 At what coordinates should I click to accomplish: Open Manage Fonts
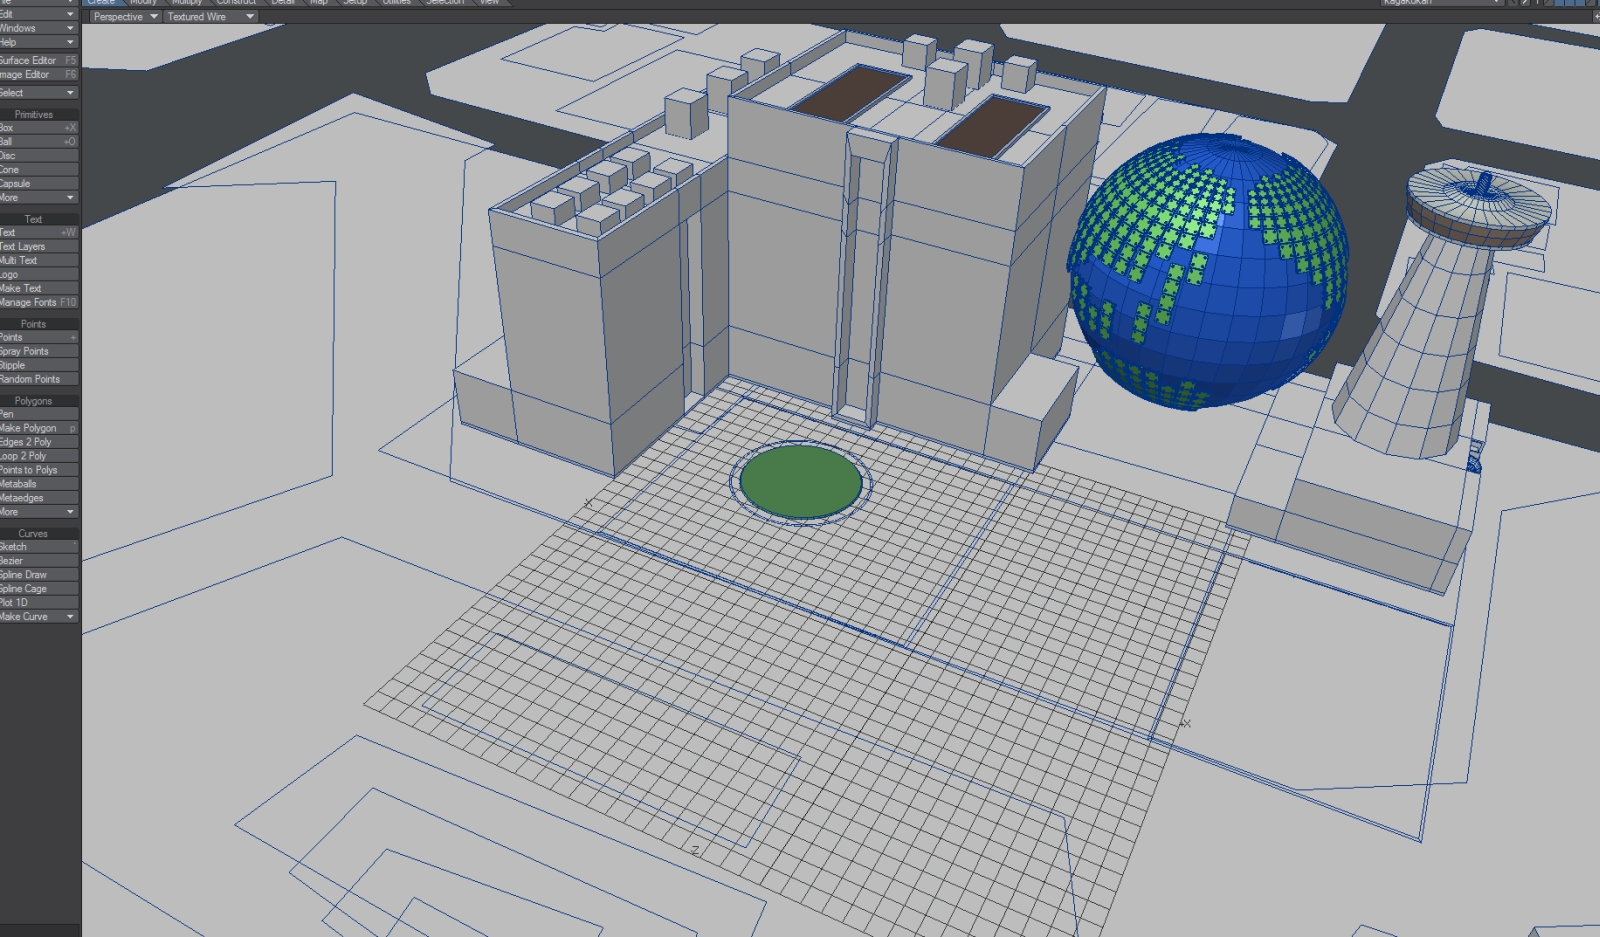pyautogui.click(x=35, y=302)
